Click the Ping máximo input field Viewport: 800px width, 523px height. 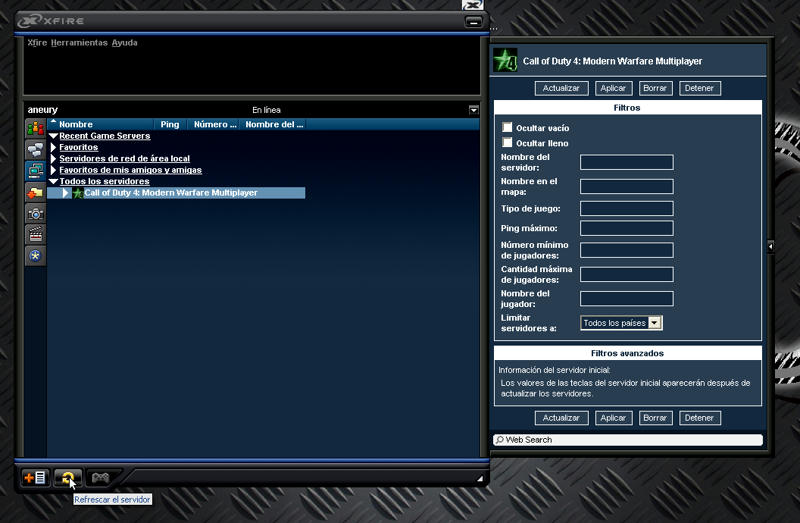pos(627,228)
